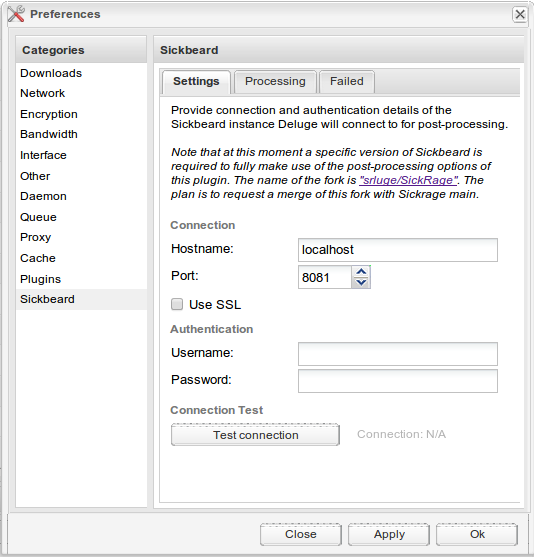Go to the Interface category
This screenshot has width=534, height=557.
[81, 155]
